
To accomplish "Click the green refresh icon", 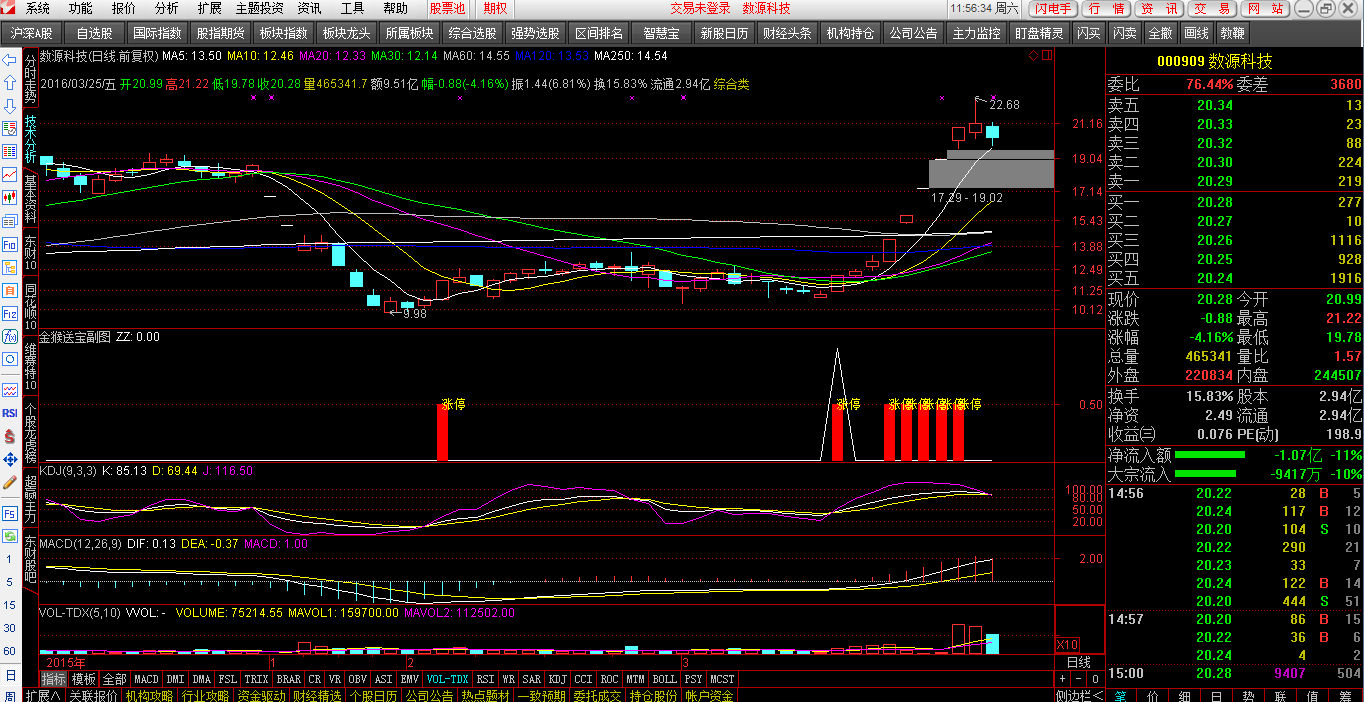I will pyautogui.click(x=10, y=536).
